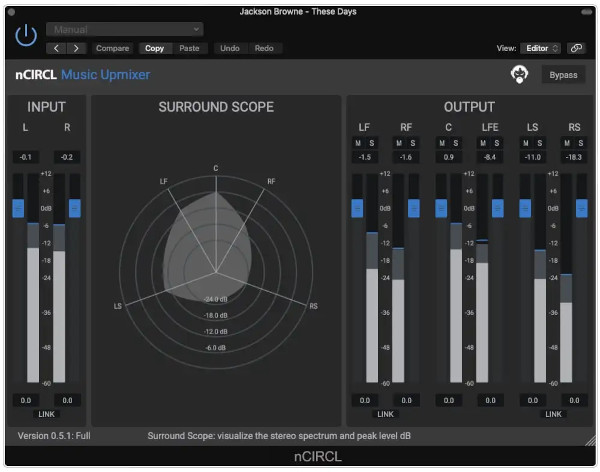Close the plugin window
The height and width of the screenshot is (472, 600).
pos(11,12)
